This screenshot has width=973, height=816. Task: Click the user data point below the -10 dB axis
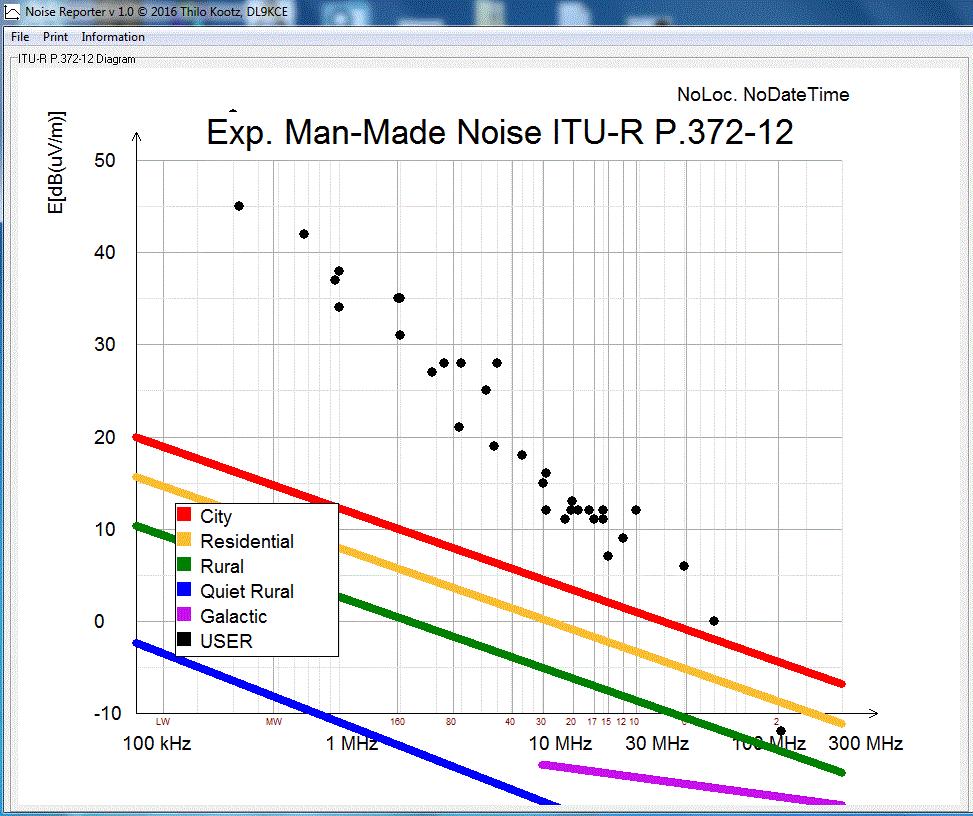781,731
